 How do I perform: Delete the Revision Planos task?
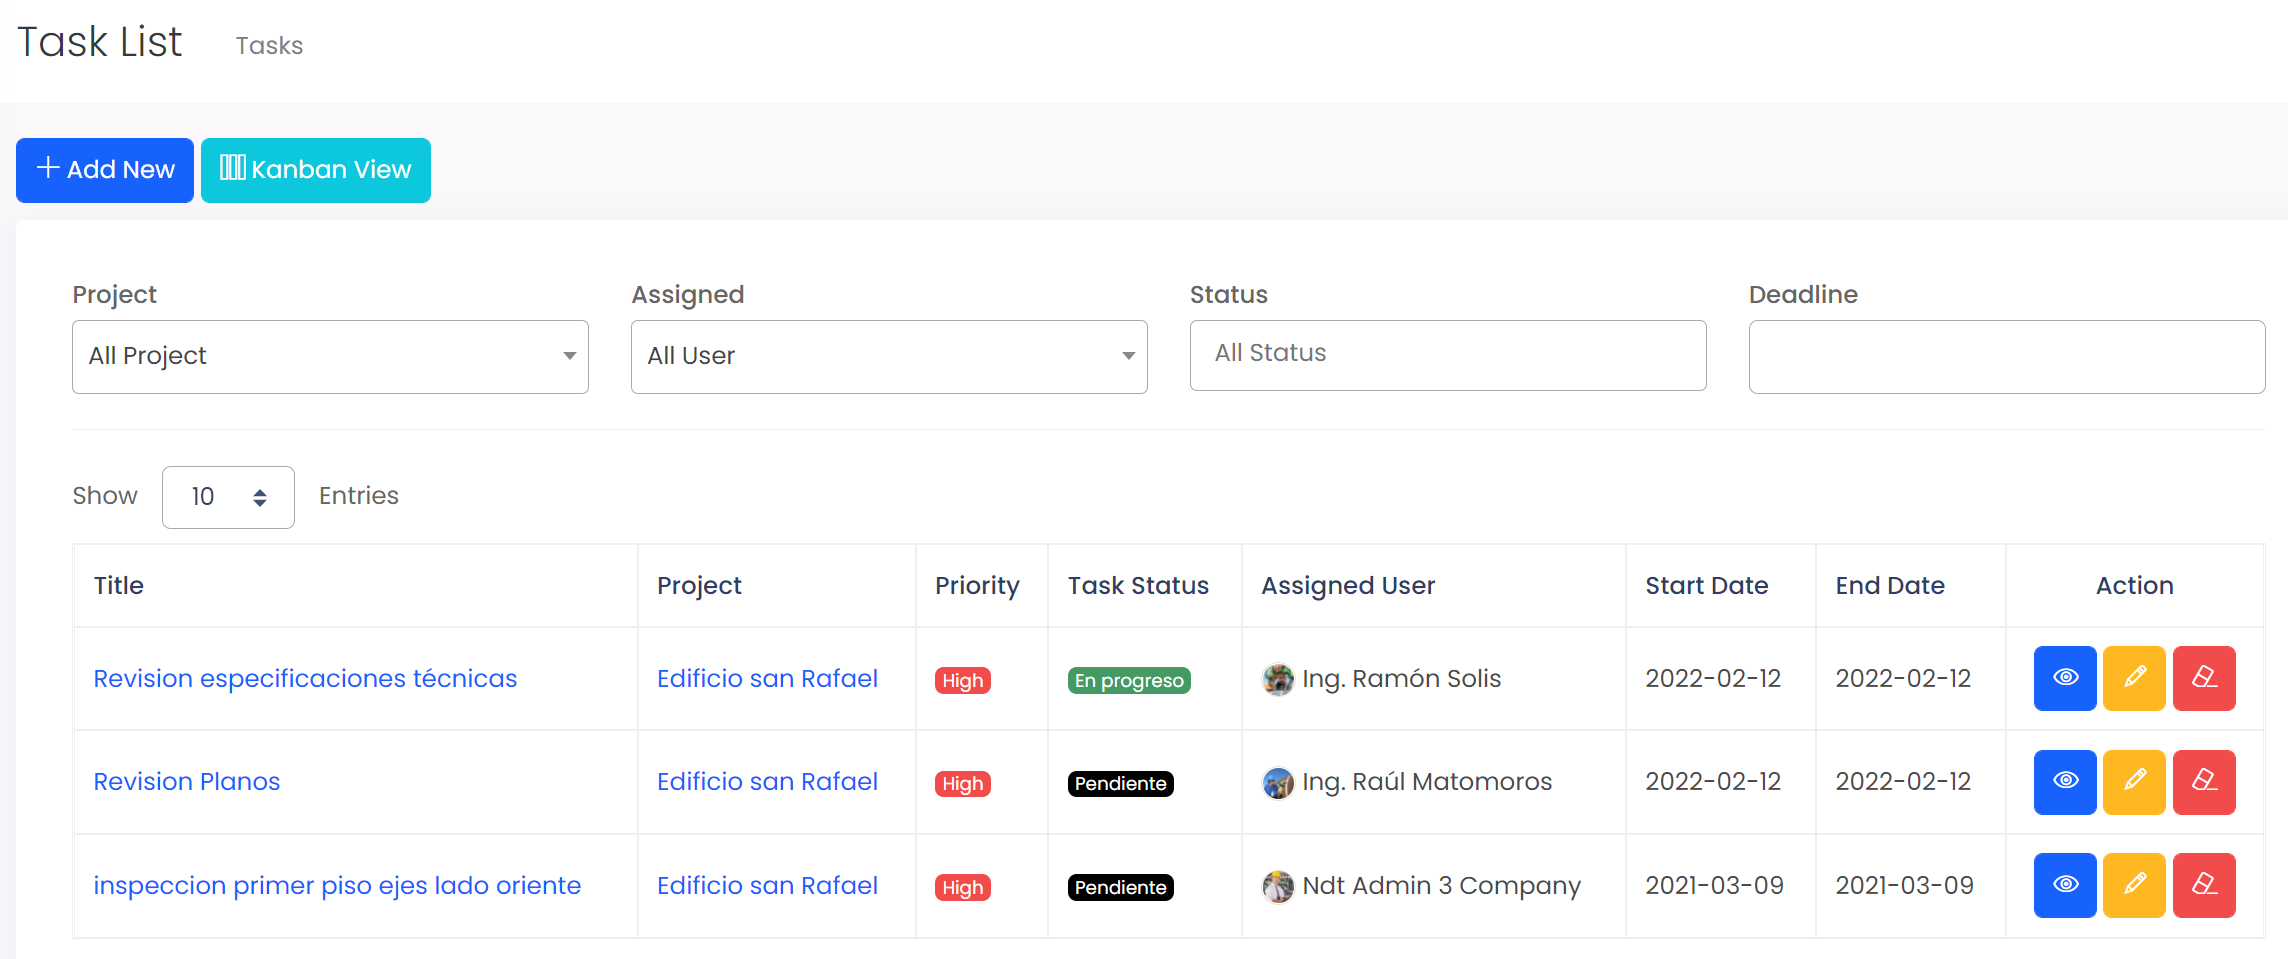click(x=2204, y=782)
